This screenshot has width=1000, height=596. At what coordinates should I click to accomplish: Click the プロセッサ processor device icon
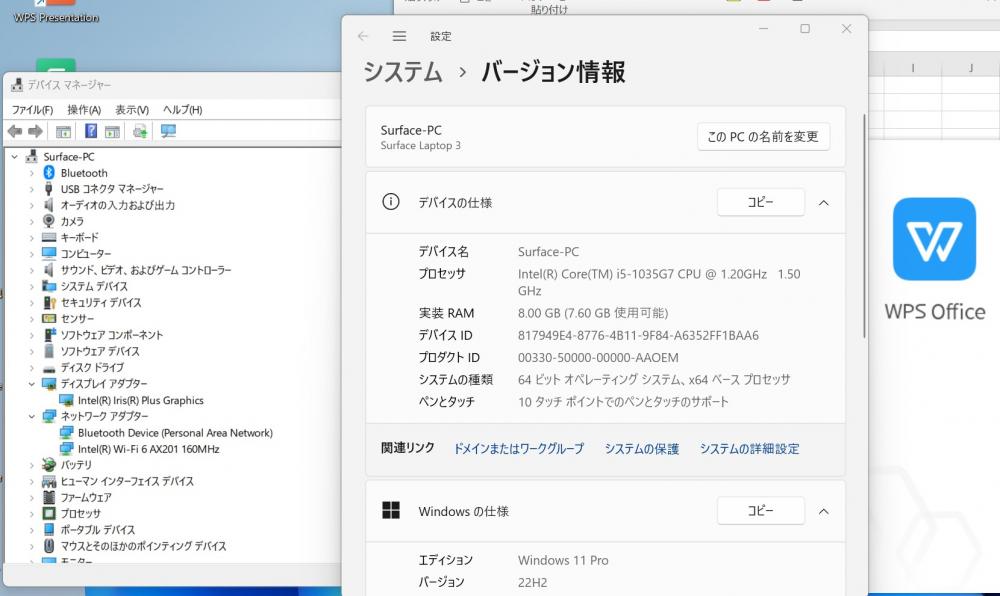coord(49,513)
